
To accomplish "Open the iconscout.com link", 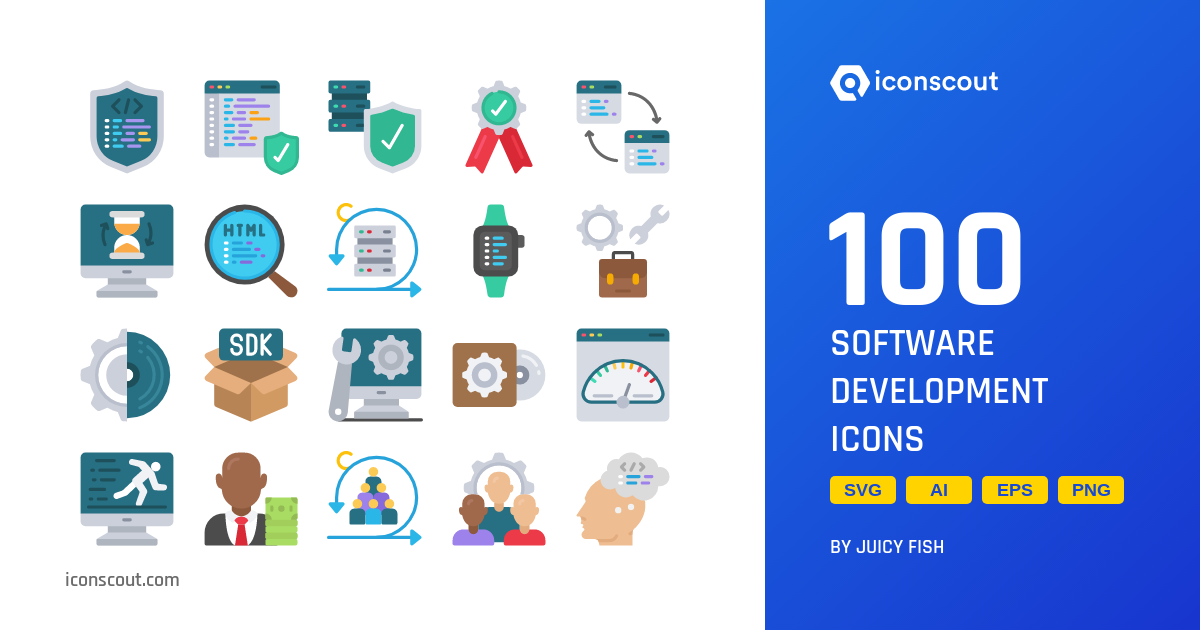I will point(121,580).
